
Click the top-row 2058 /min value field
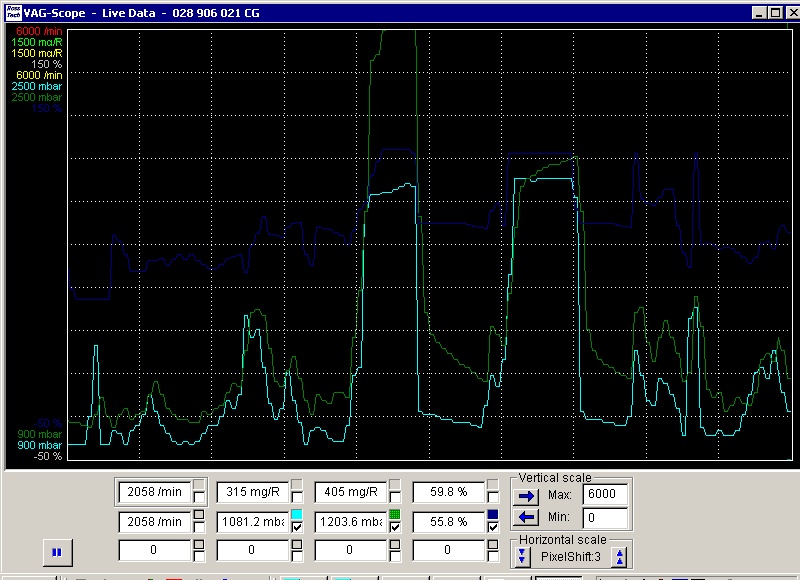coord(155,492)
